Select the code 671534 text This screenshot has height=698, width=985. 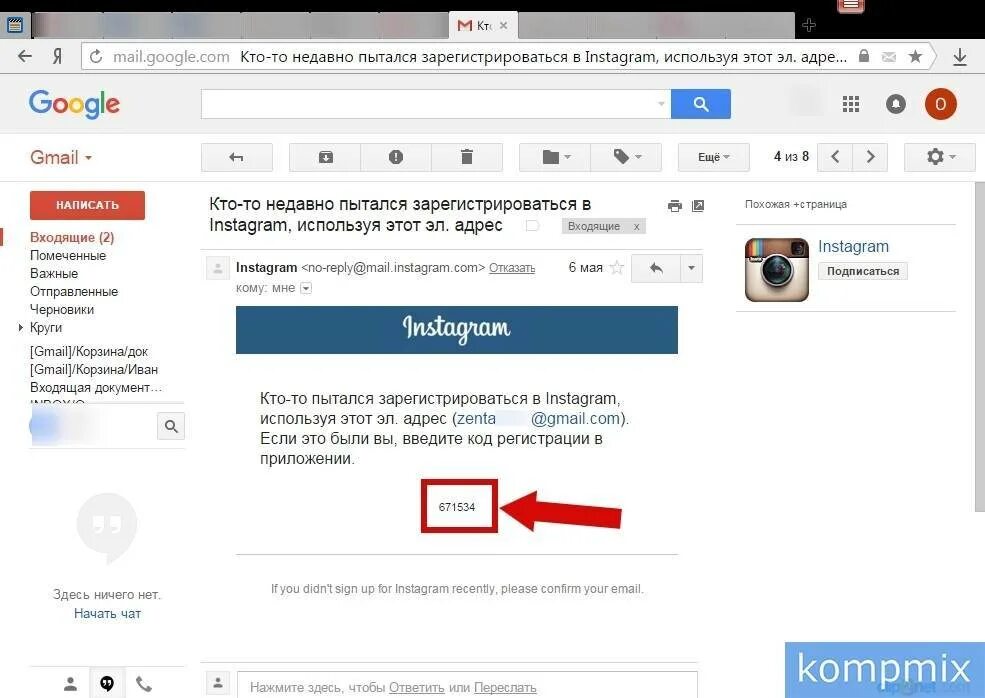click(457, 507)
